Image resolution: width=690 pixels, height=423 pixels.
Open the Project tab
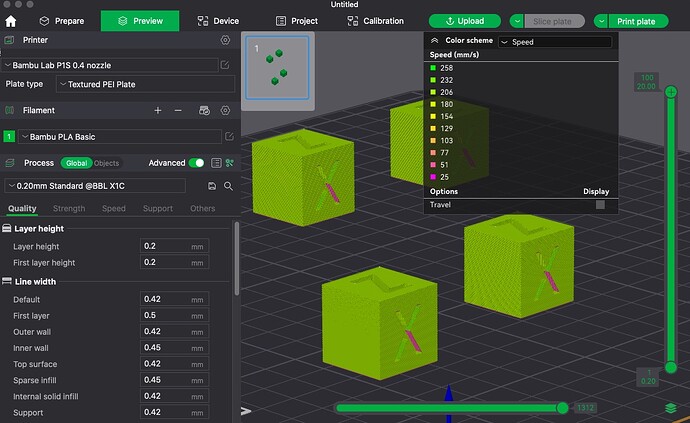pos(297,21)
